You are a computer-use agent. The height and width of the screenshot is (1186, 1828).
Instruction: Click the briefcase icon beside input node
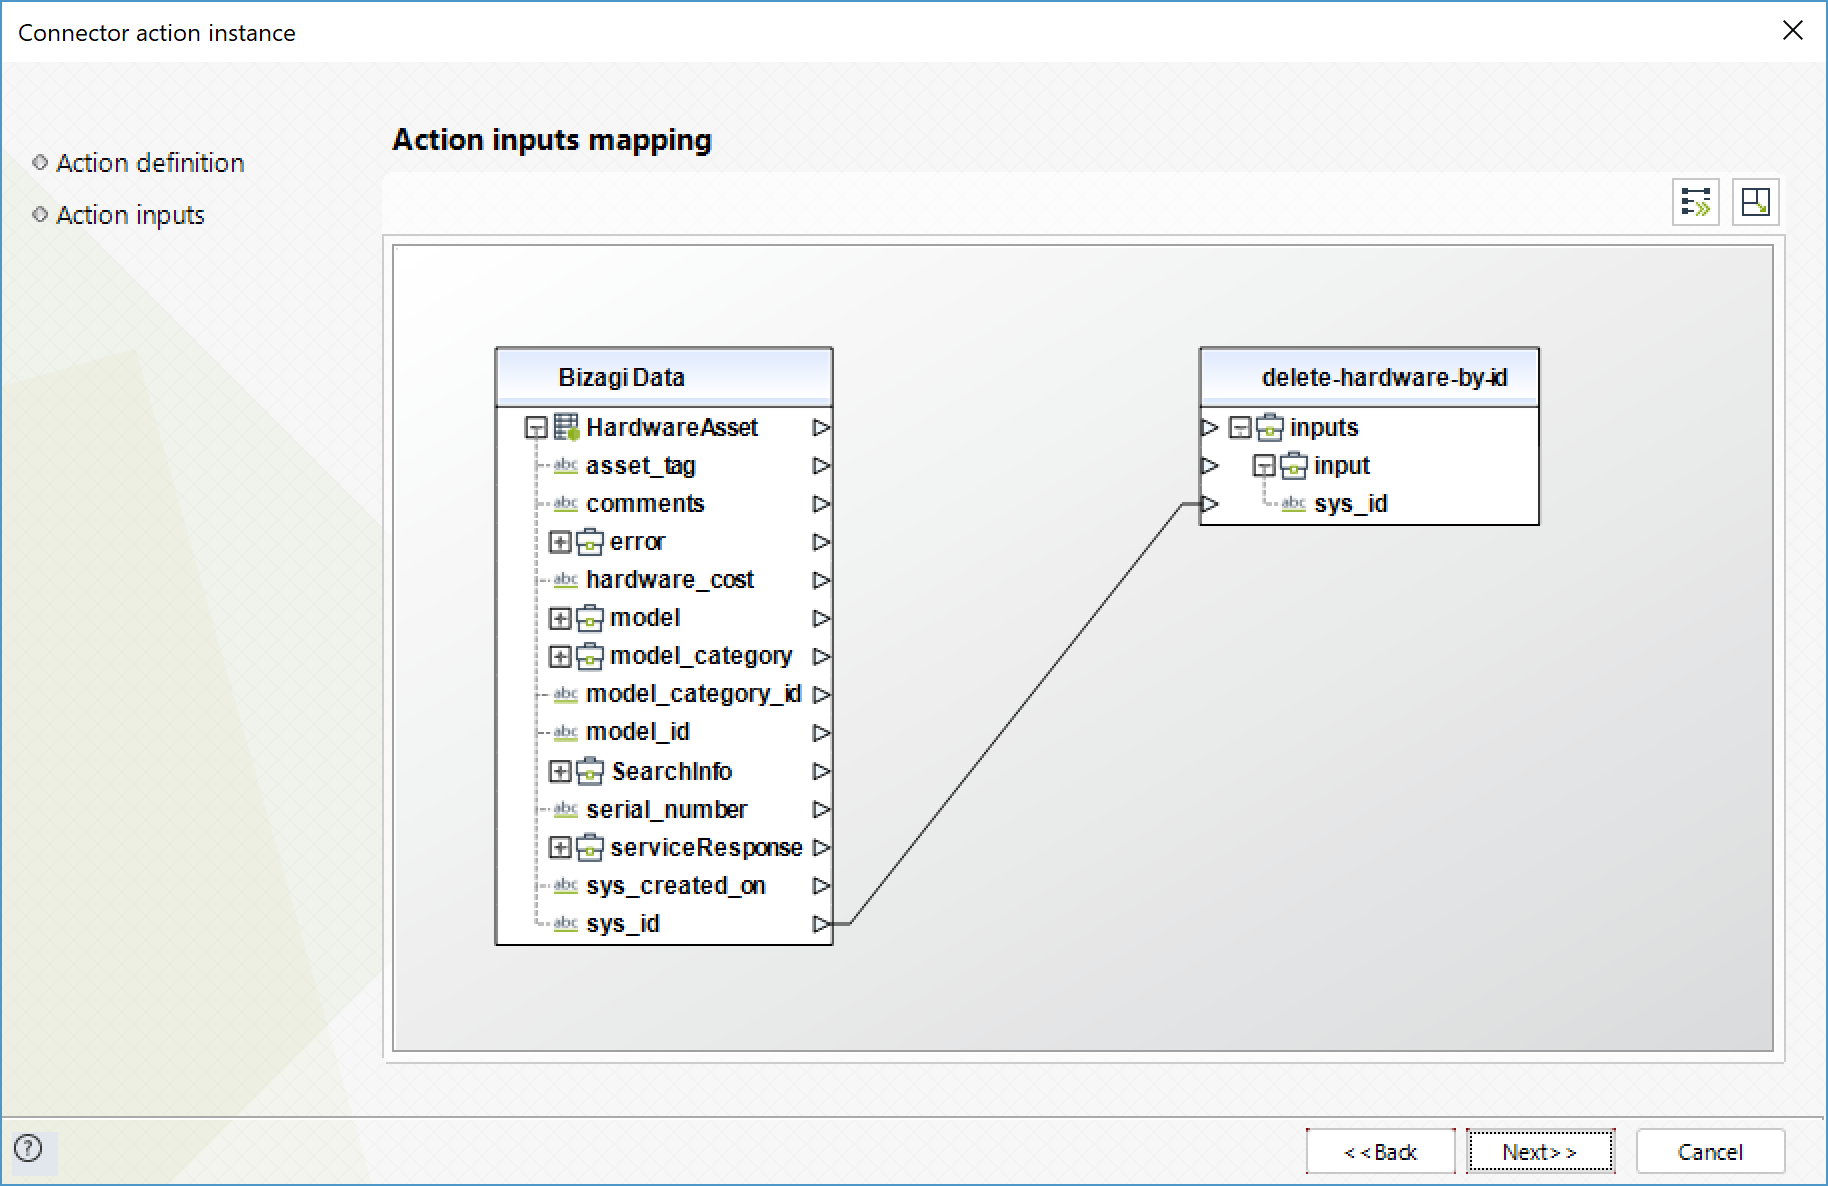[x=1294, y=466]
